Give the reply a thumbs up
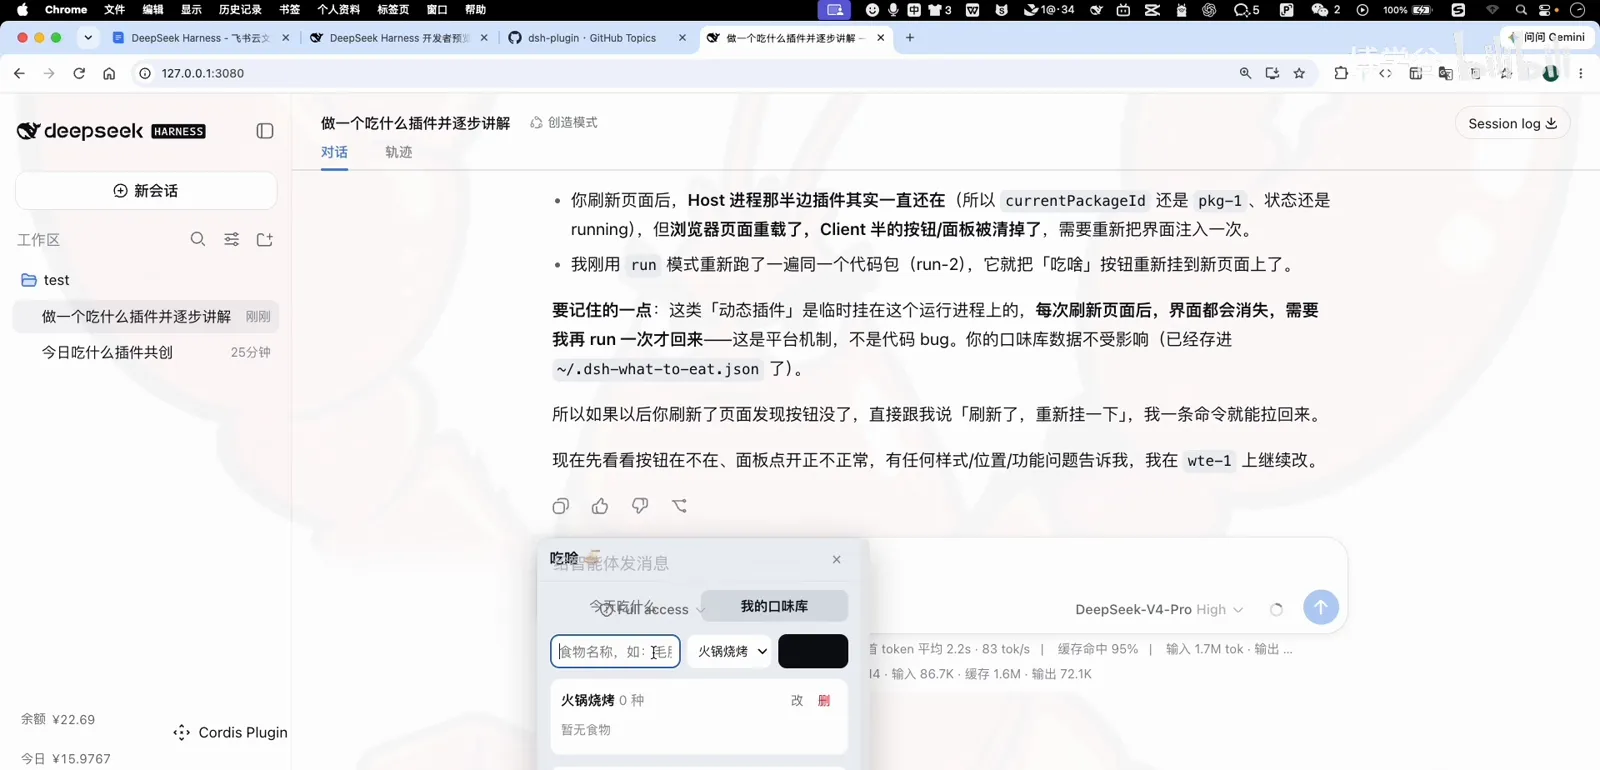This screenshot has width=1600, height=770. (600, 506)
